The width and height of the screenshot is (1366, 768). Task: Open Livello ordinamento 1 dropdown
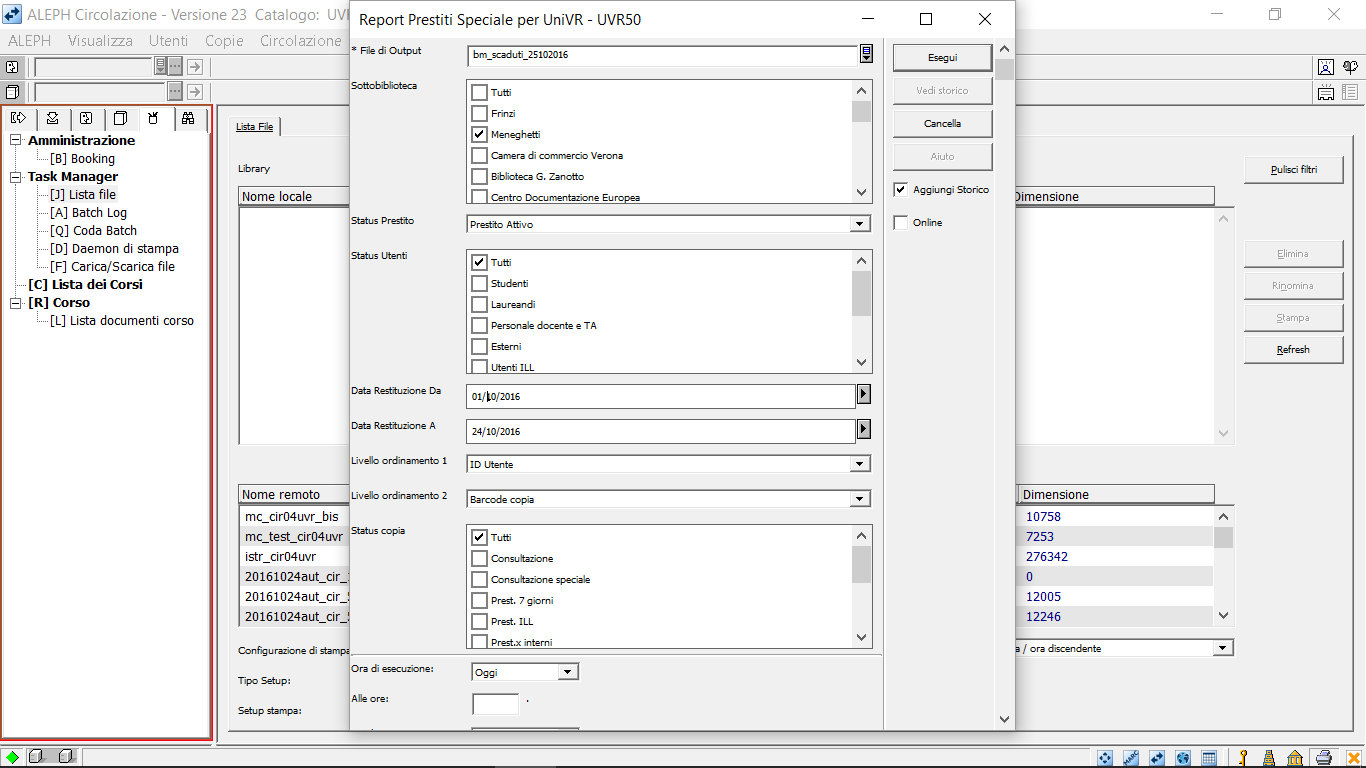pos(859,464)
